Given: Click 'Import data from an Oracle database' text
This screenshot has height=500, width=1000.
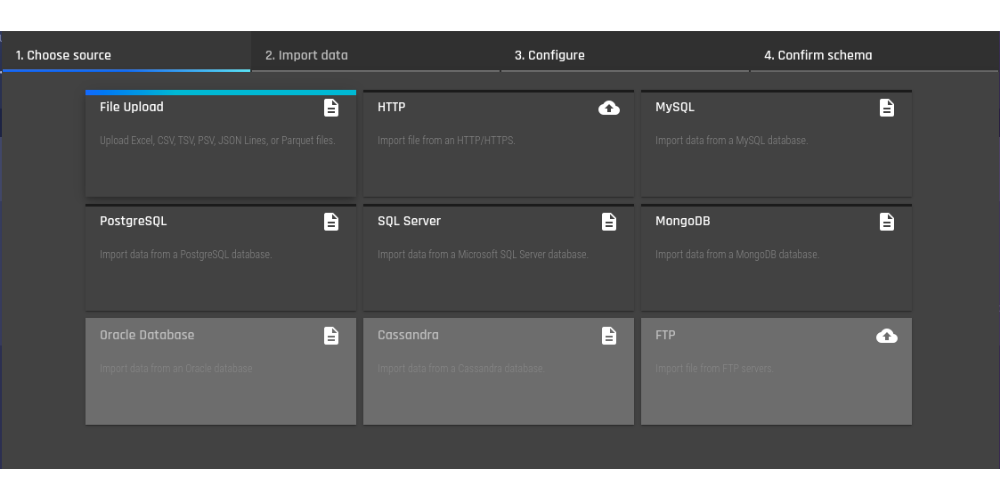Looking at the screenshot, I should click(175, 369).
